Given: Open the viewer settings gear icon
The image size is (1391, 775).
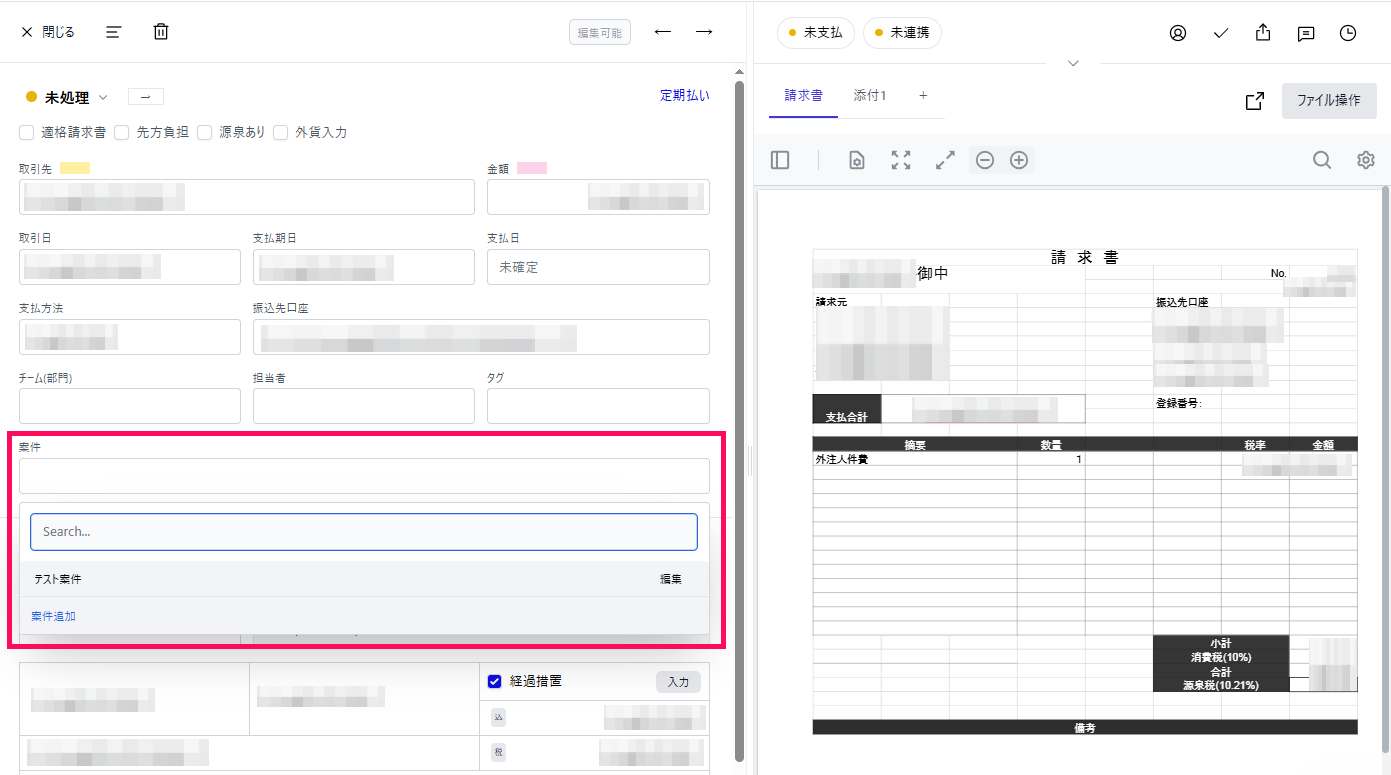Looking at the screenshot, I should (x=1366, y=160).
